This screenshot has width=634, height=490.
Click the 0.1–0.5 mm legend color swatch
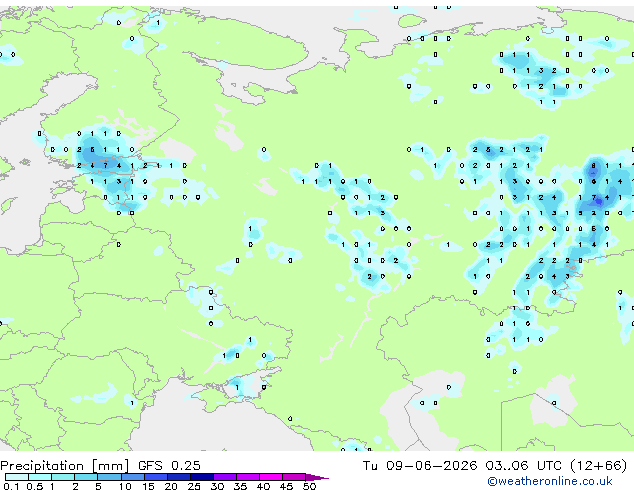[17, 477]
